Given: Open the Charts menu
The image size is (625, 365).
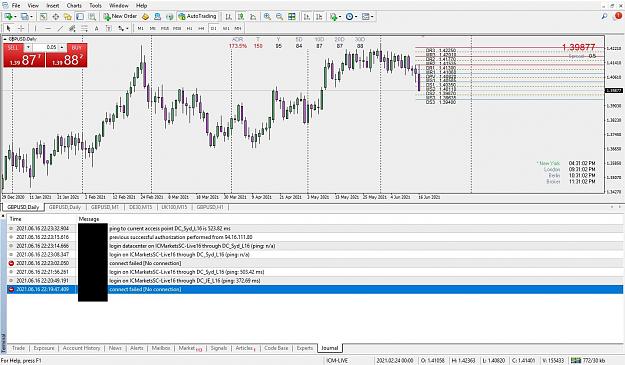Looking at the screenshot, I should (x=74, y=6).
